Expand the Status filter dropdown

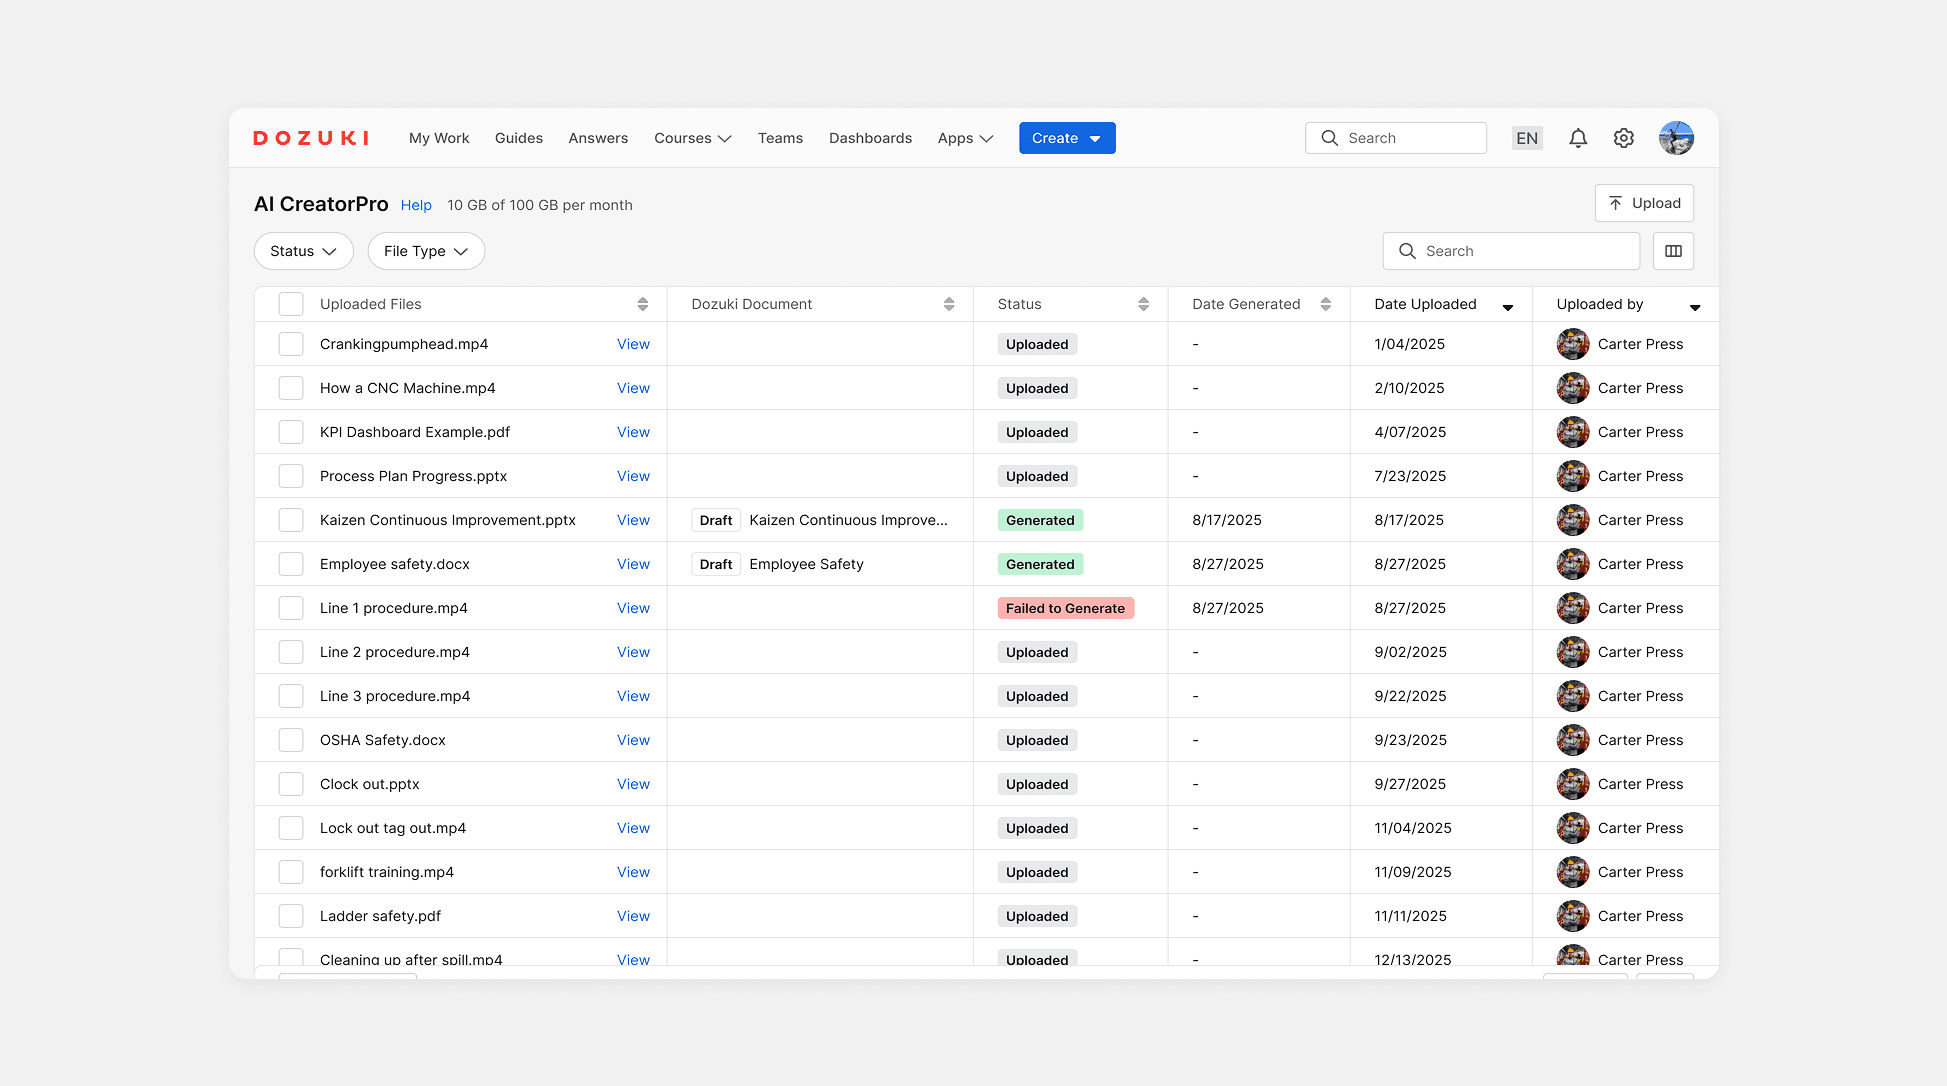pos(304,251)
